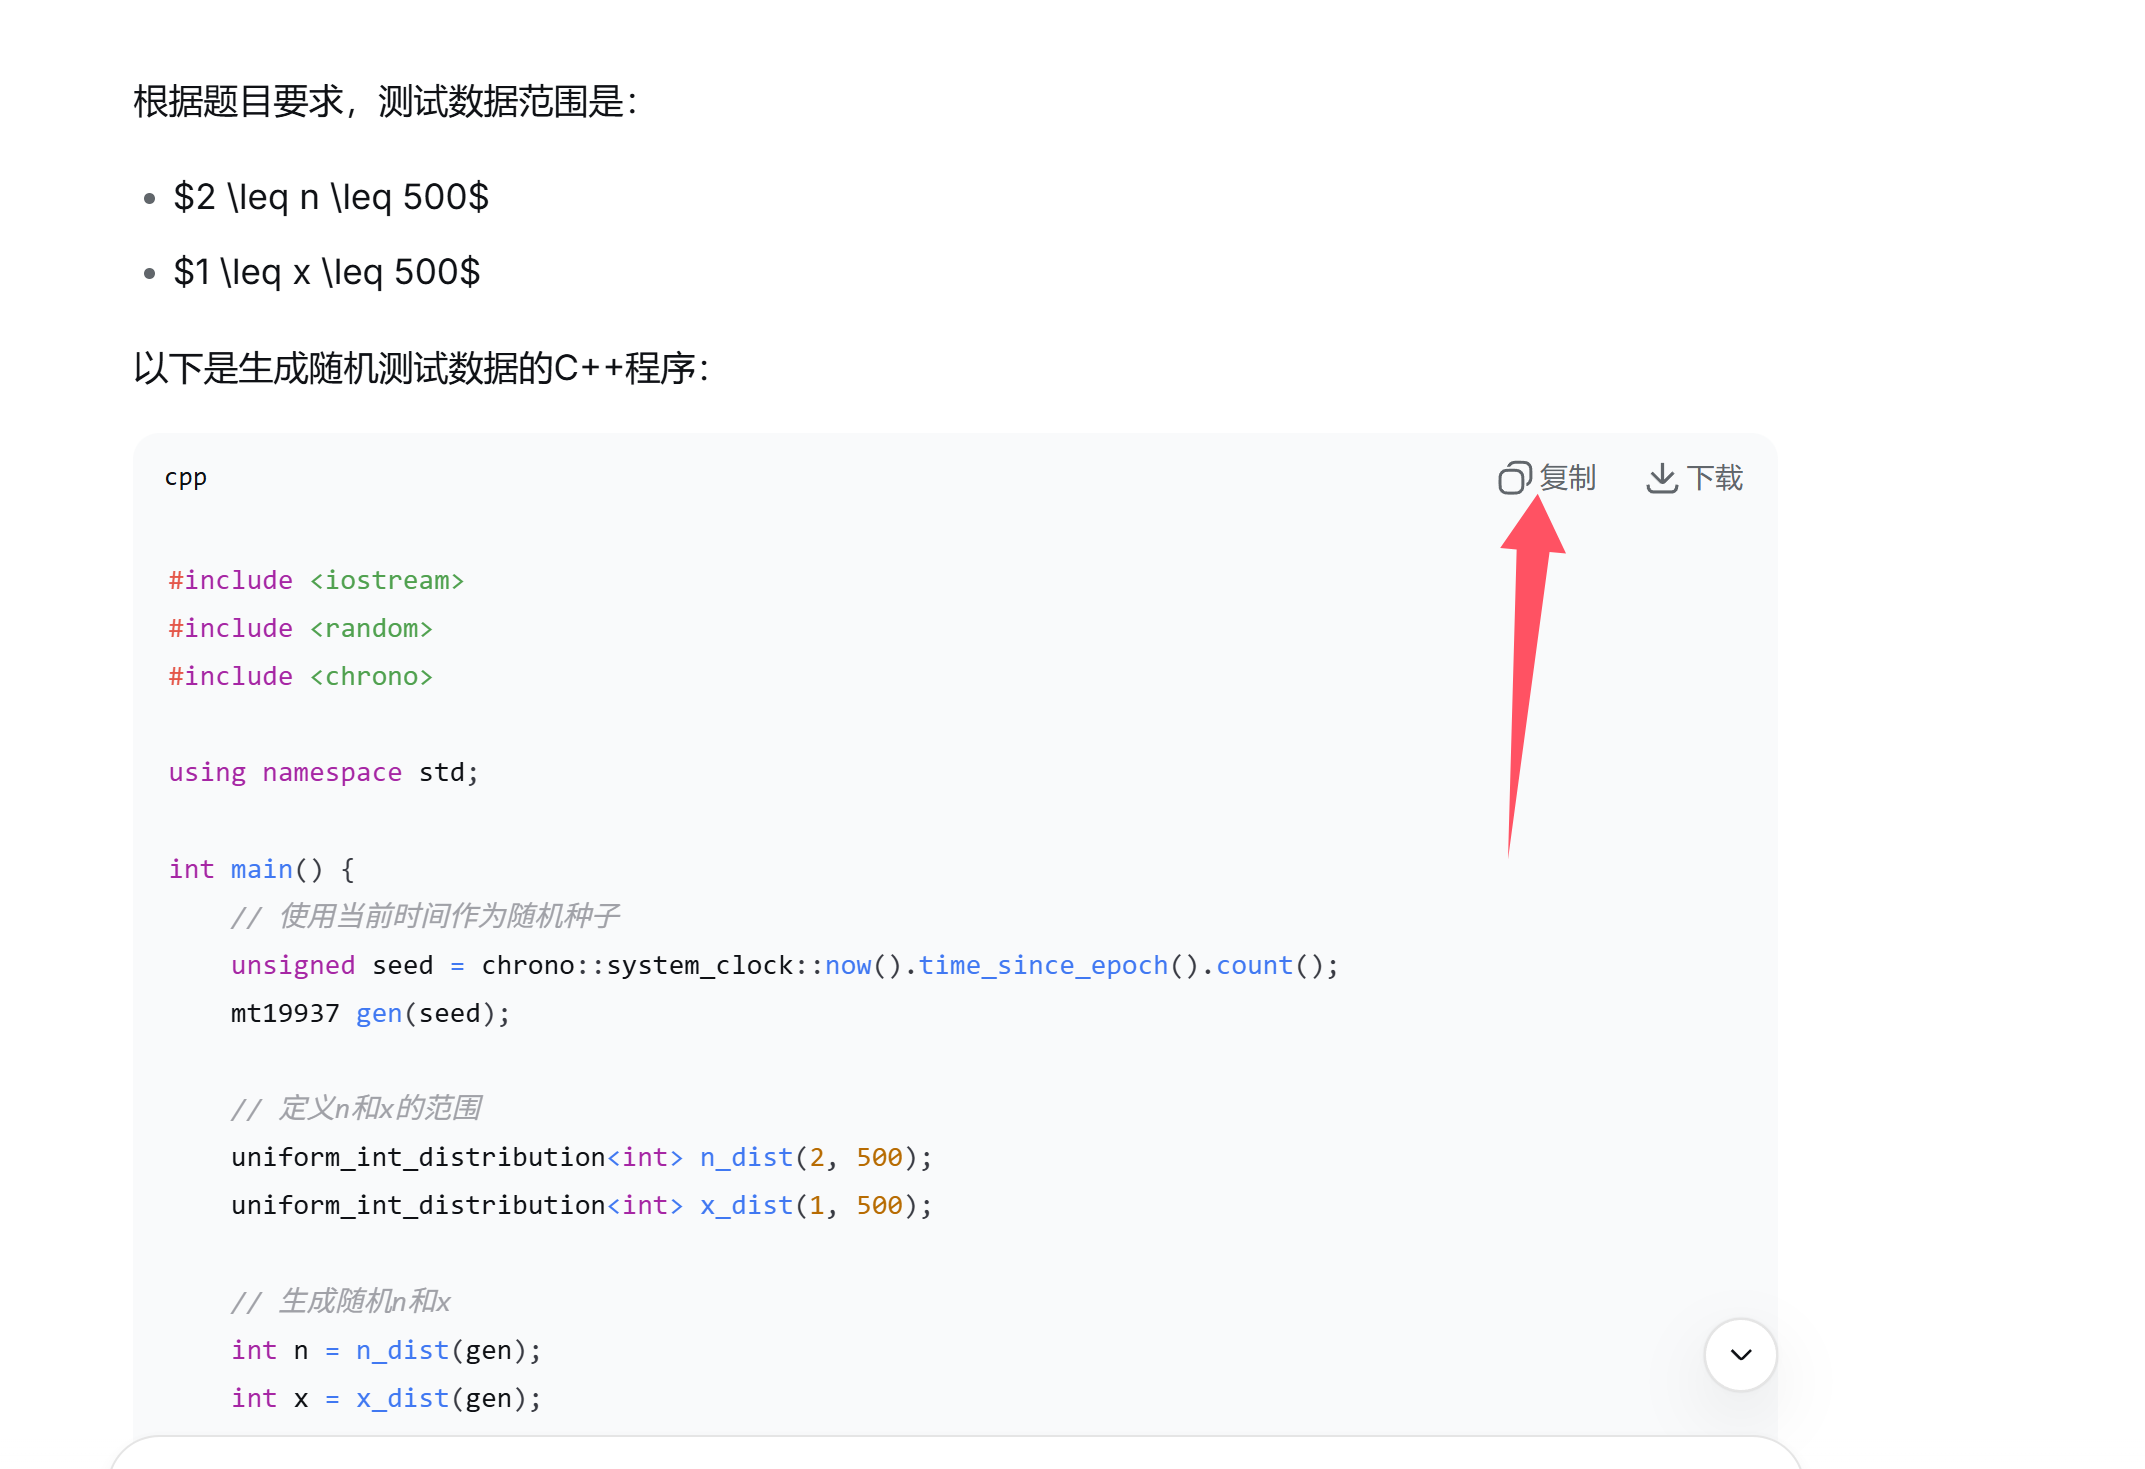
Task: Click the 下载 text label
Action: pyautogui.click(x=1714, y=478)
